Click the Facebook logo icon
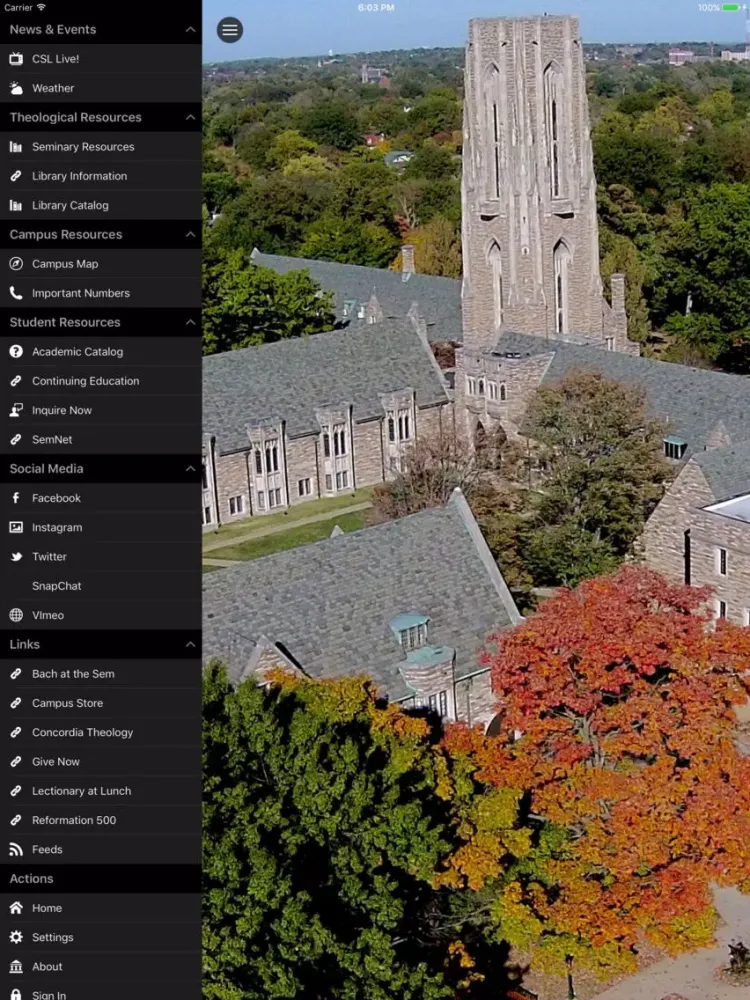Viewport: 750px width, 1000px height. 16,498
